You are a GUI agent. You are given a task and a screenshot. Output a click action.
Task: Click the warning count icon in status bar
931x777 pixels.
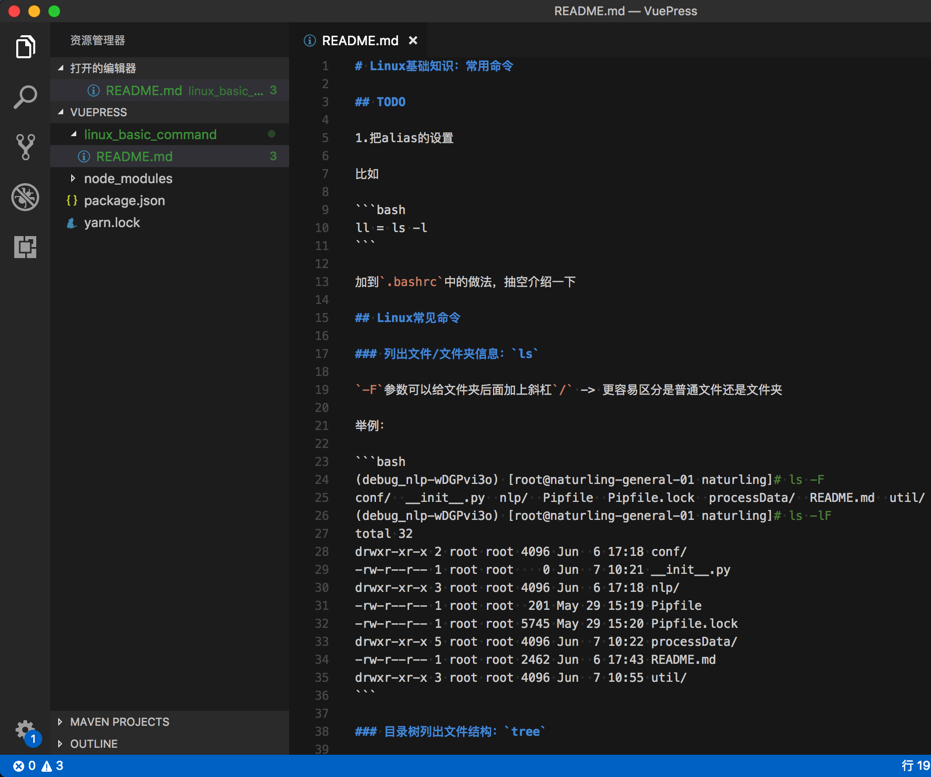[47, 766]
